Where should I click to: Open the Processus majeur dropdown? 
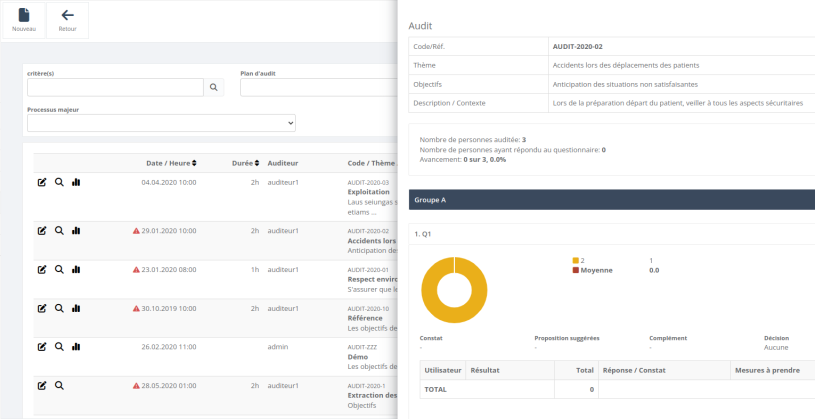click(x=161, y=123)
